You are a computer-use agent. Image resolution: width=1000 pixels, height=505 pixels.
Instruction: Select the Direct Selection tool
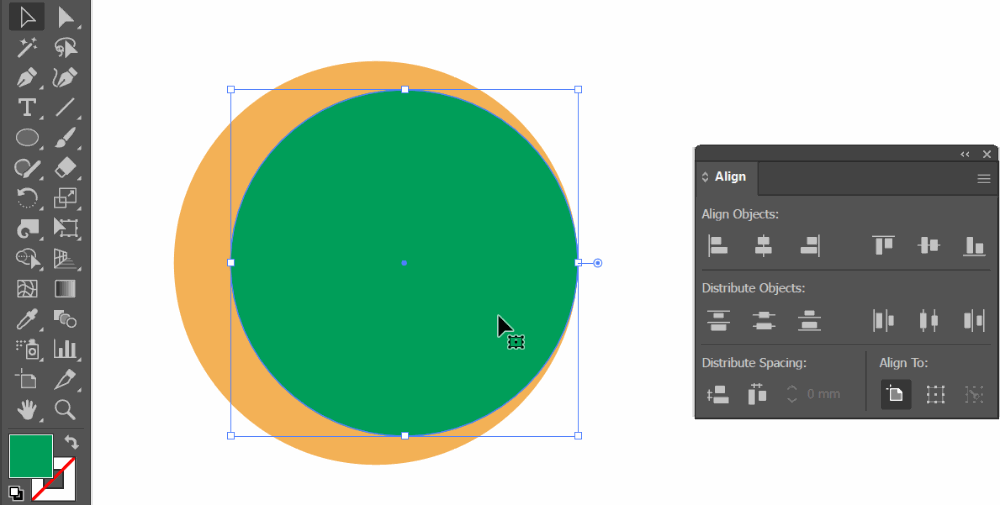[x=66, y=18]
